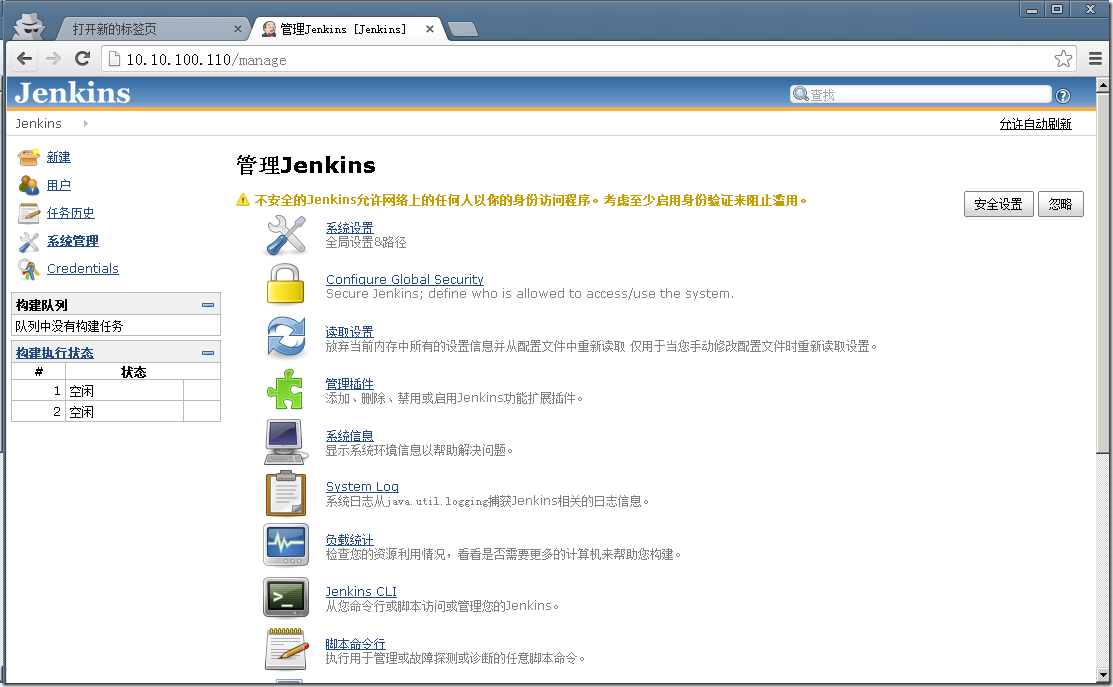Click the Jenkins breadcrumb link
The height and width of the screenshot is (687, 1113).
click(38, 123)
